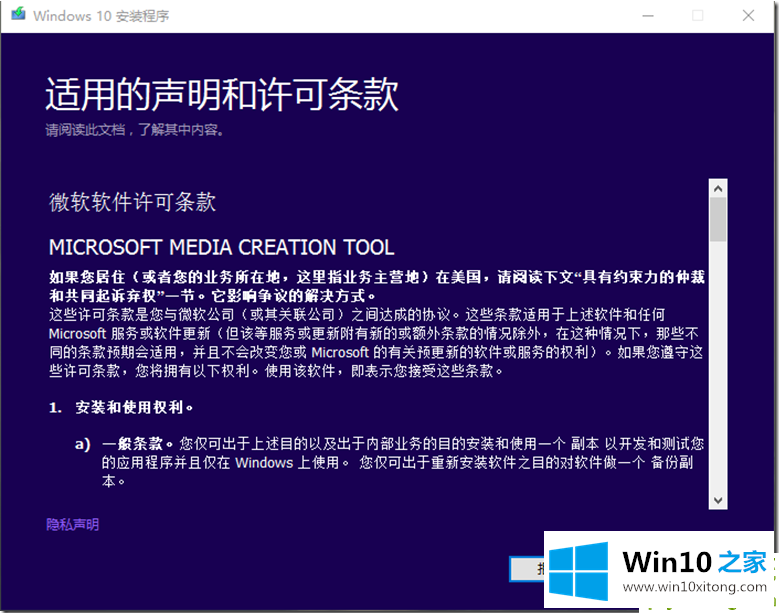779x613 pixels.
Task: Click the bold paragraph starting 如果您居住
Action: (x=377, y=287)
